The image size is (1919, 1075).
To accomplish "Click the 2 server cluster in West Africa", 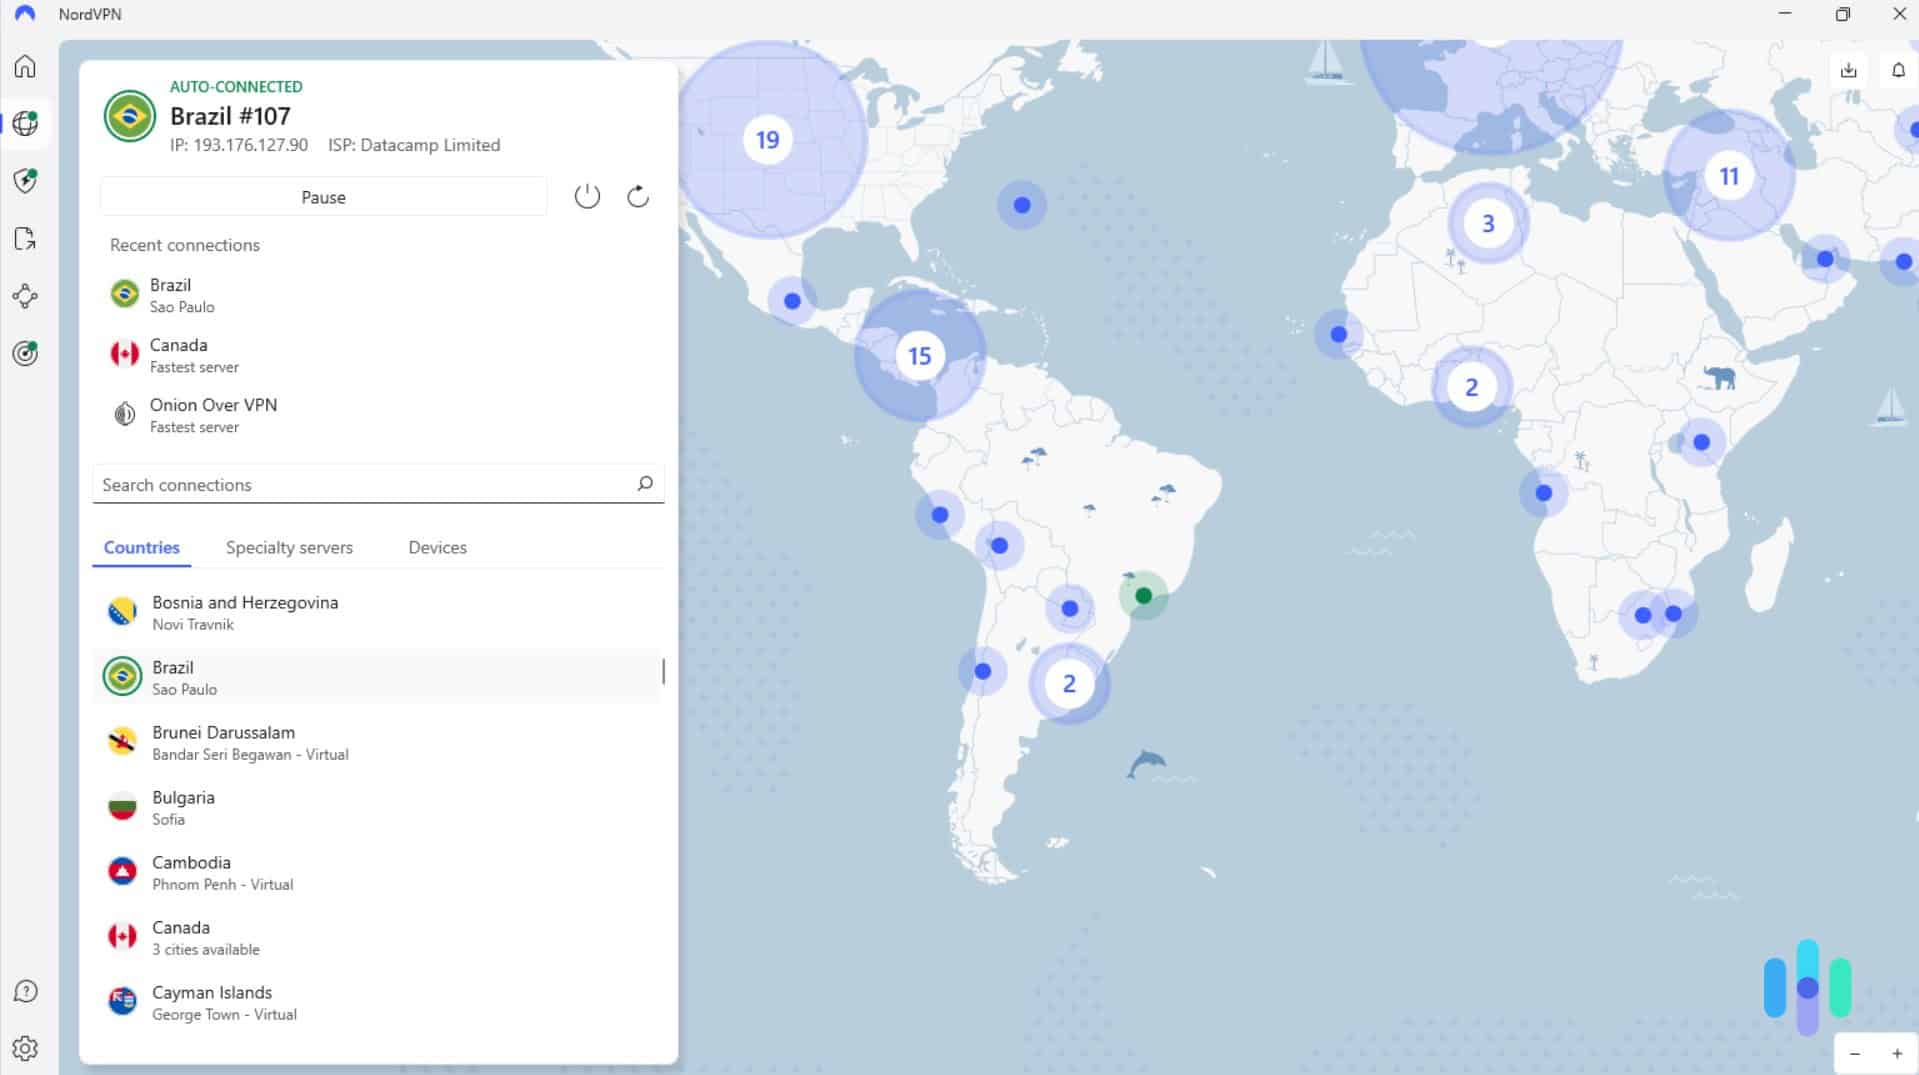I will (1471, 386).
